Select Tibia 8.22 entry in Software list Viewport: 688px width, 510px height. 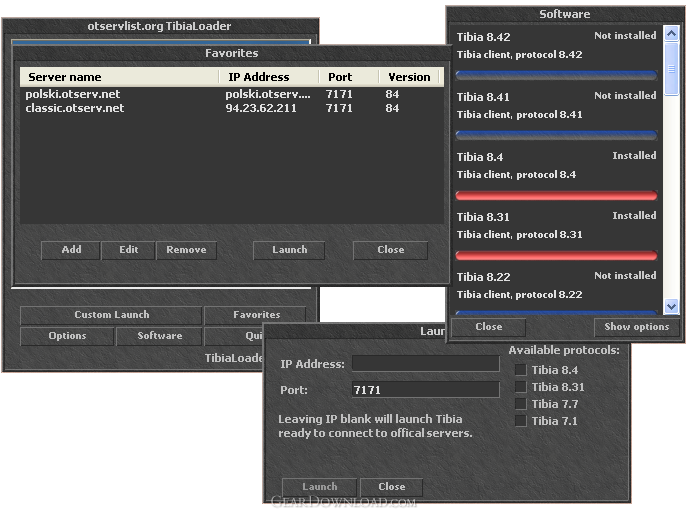point(556,291)
